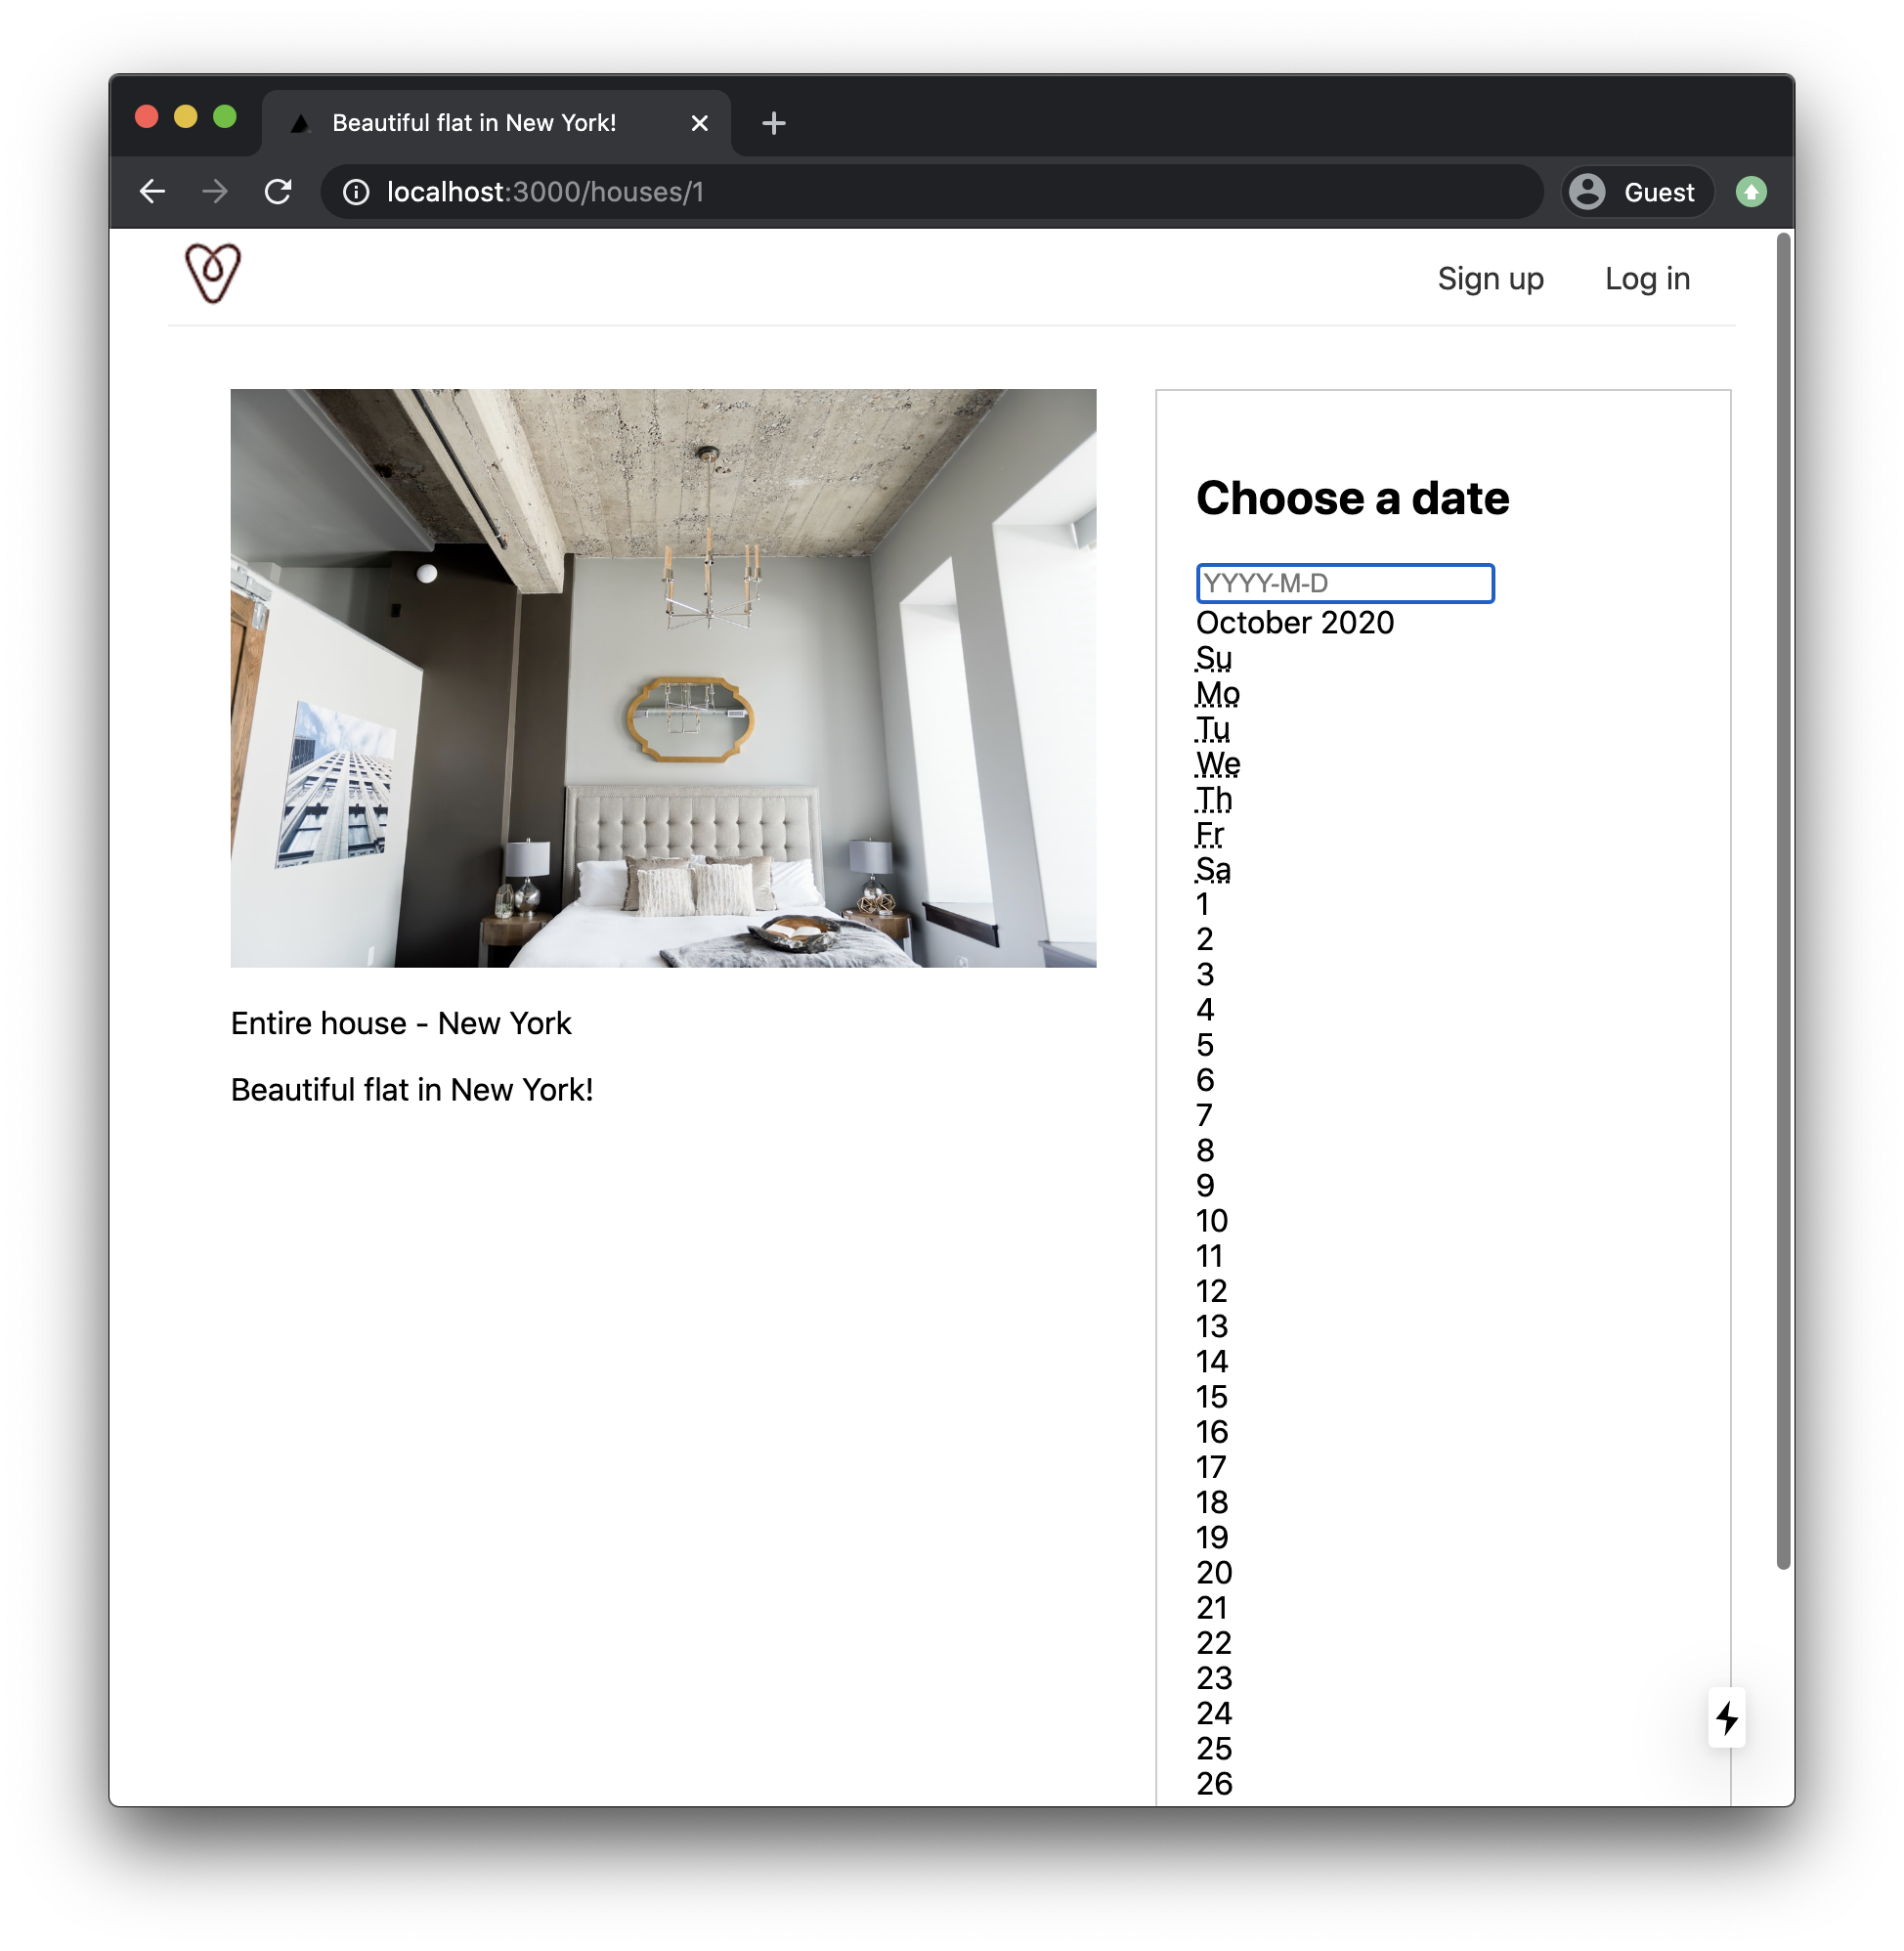Screen dimensions: 1904x1951
Task: Pick day 15 in October calendar
Action: (x=1211, y=1396)
